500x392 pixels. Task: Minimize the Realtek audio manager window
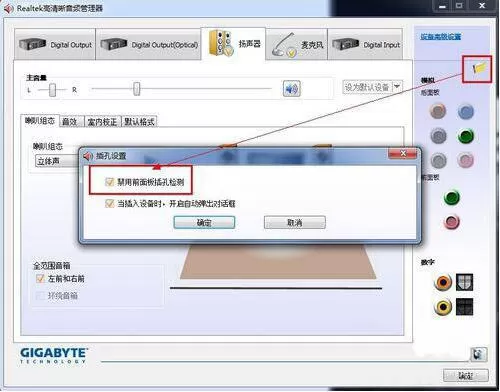(x=442, y=6)
